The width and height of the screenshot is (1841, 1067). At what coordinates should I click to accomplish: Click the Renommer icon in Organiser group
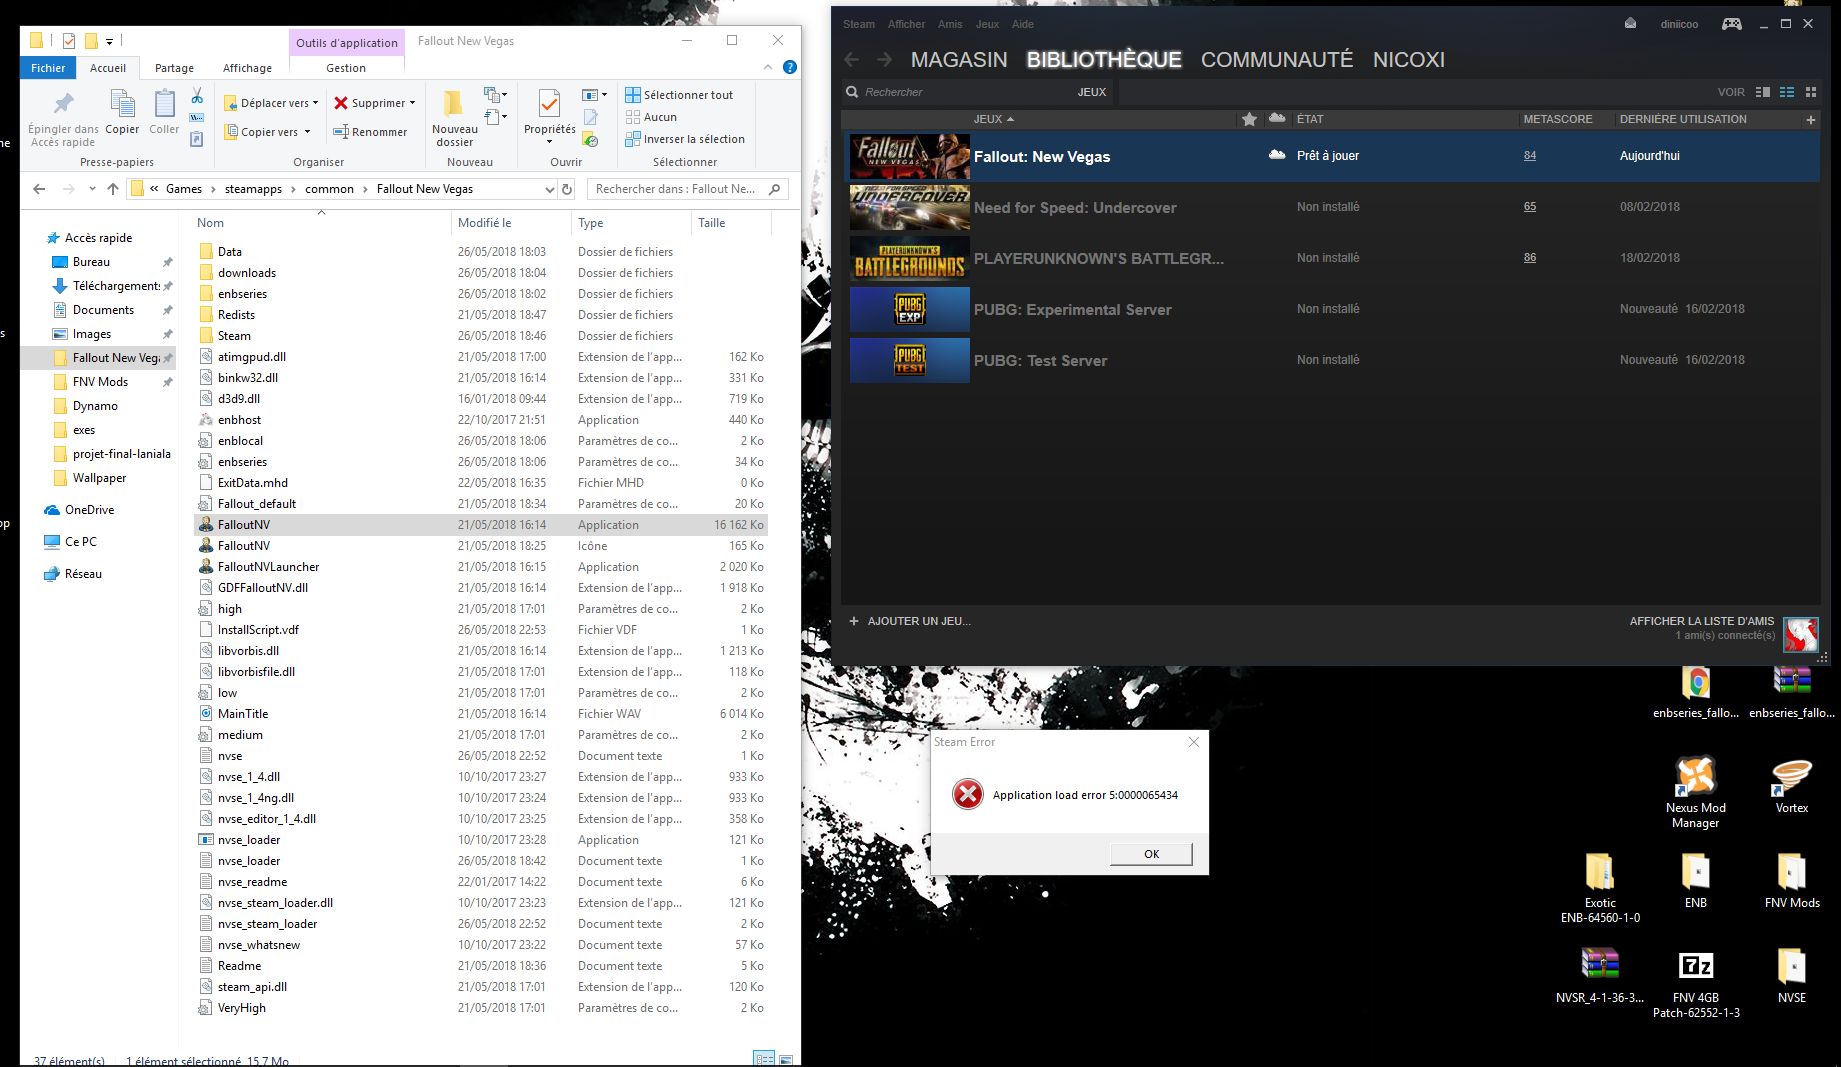[341, 132]
